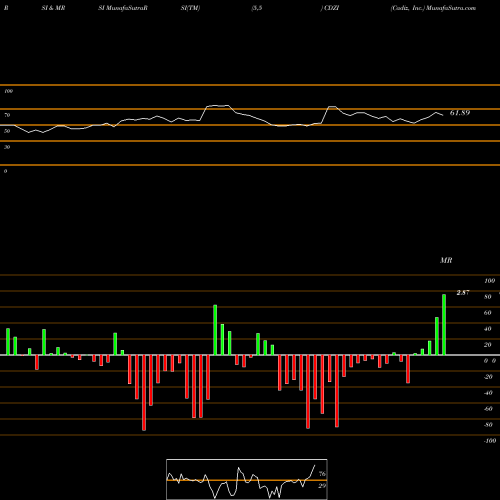The image size is (500, 500).
Task: Click the tallest green bar at right end
Action: click(444, 324)
